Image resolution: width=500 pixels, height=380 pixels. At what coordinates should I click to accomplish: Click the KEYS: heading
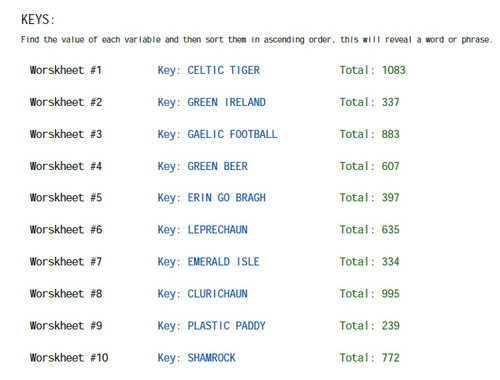(38, 20)
